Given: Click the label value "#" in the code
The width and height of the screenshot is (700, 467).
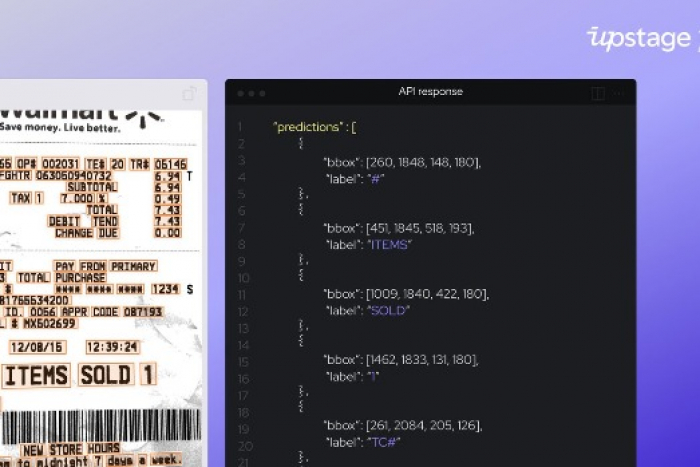Looking at the screenshot, I should [375, 179].
